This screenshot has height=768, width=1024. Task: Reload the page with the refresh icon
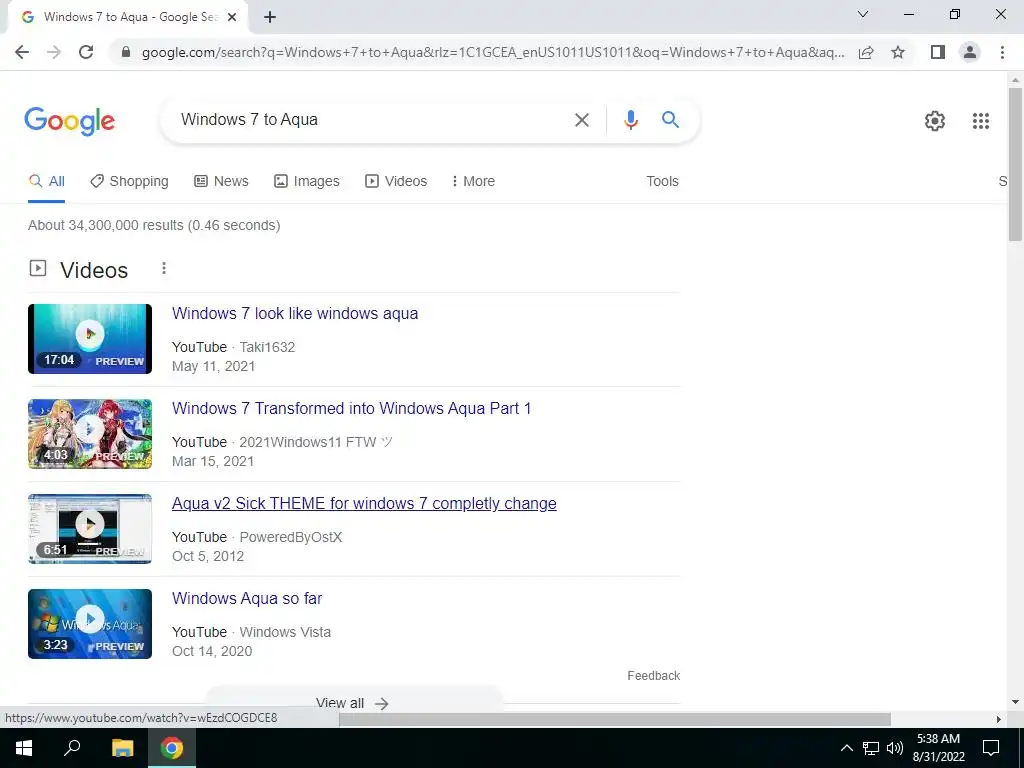tap(86, 52)
